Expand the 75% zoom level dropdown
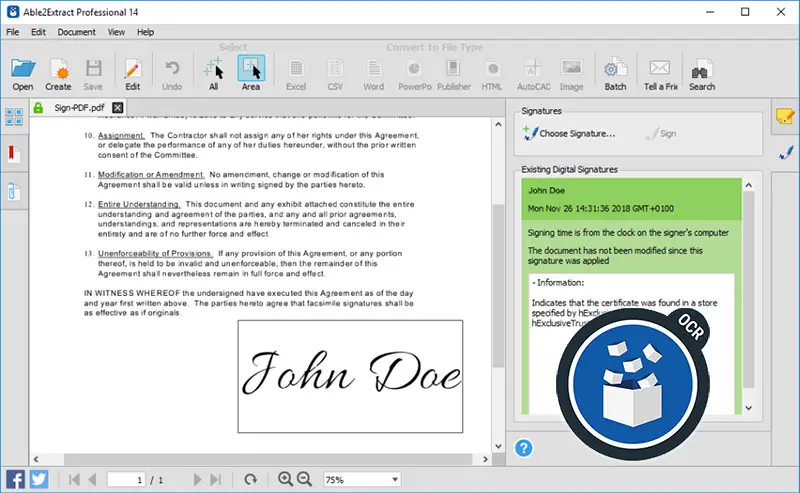 [x=394, y=480]
